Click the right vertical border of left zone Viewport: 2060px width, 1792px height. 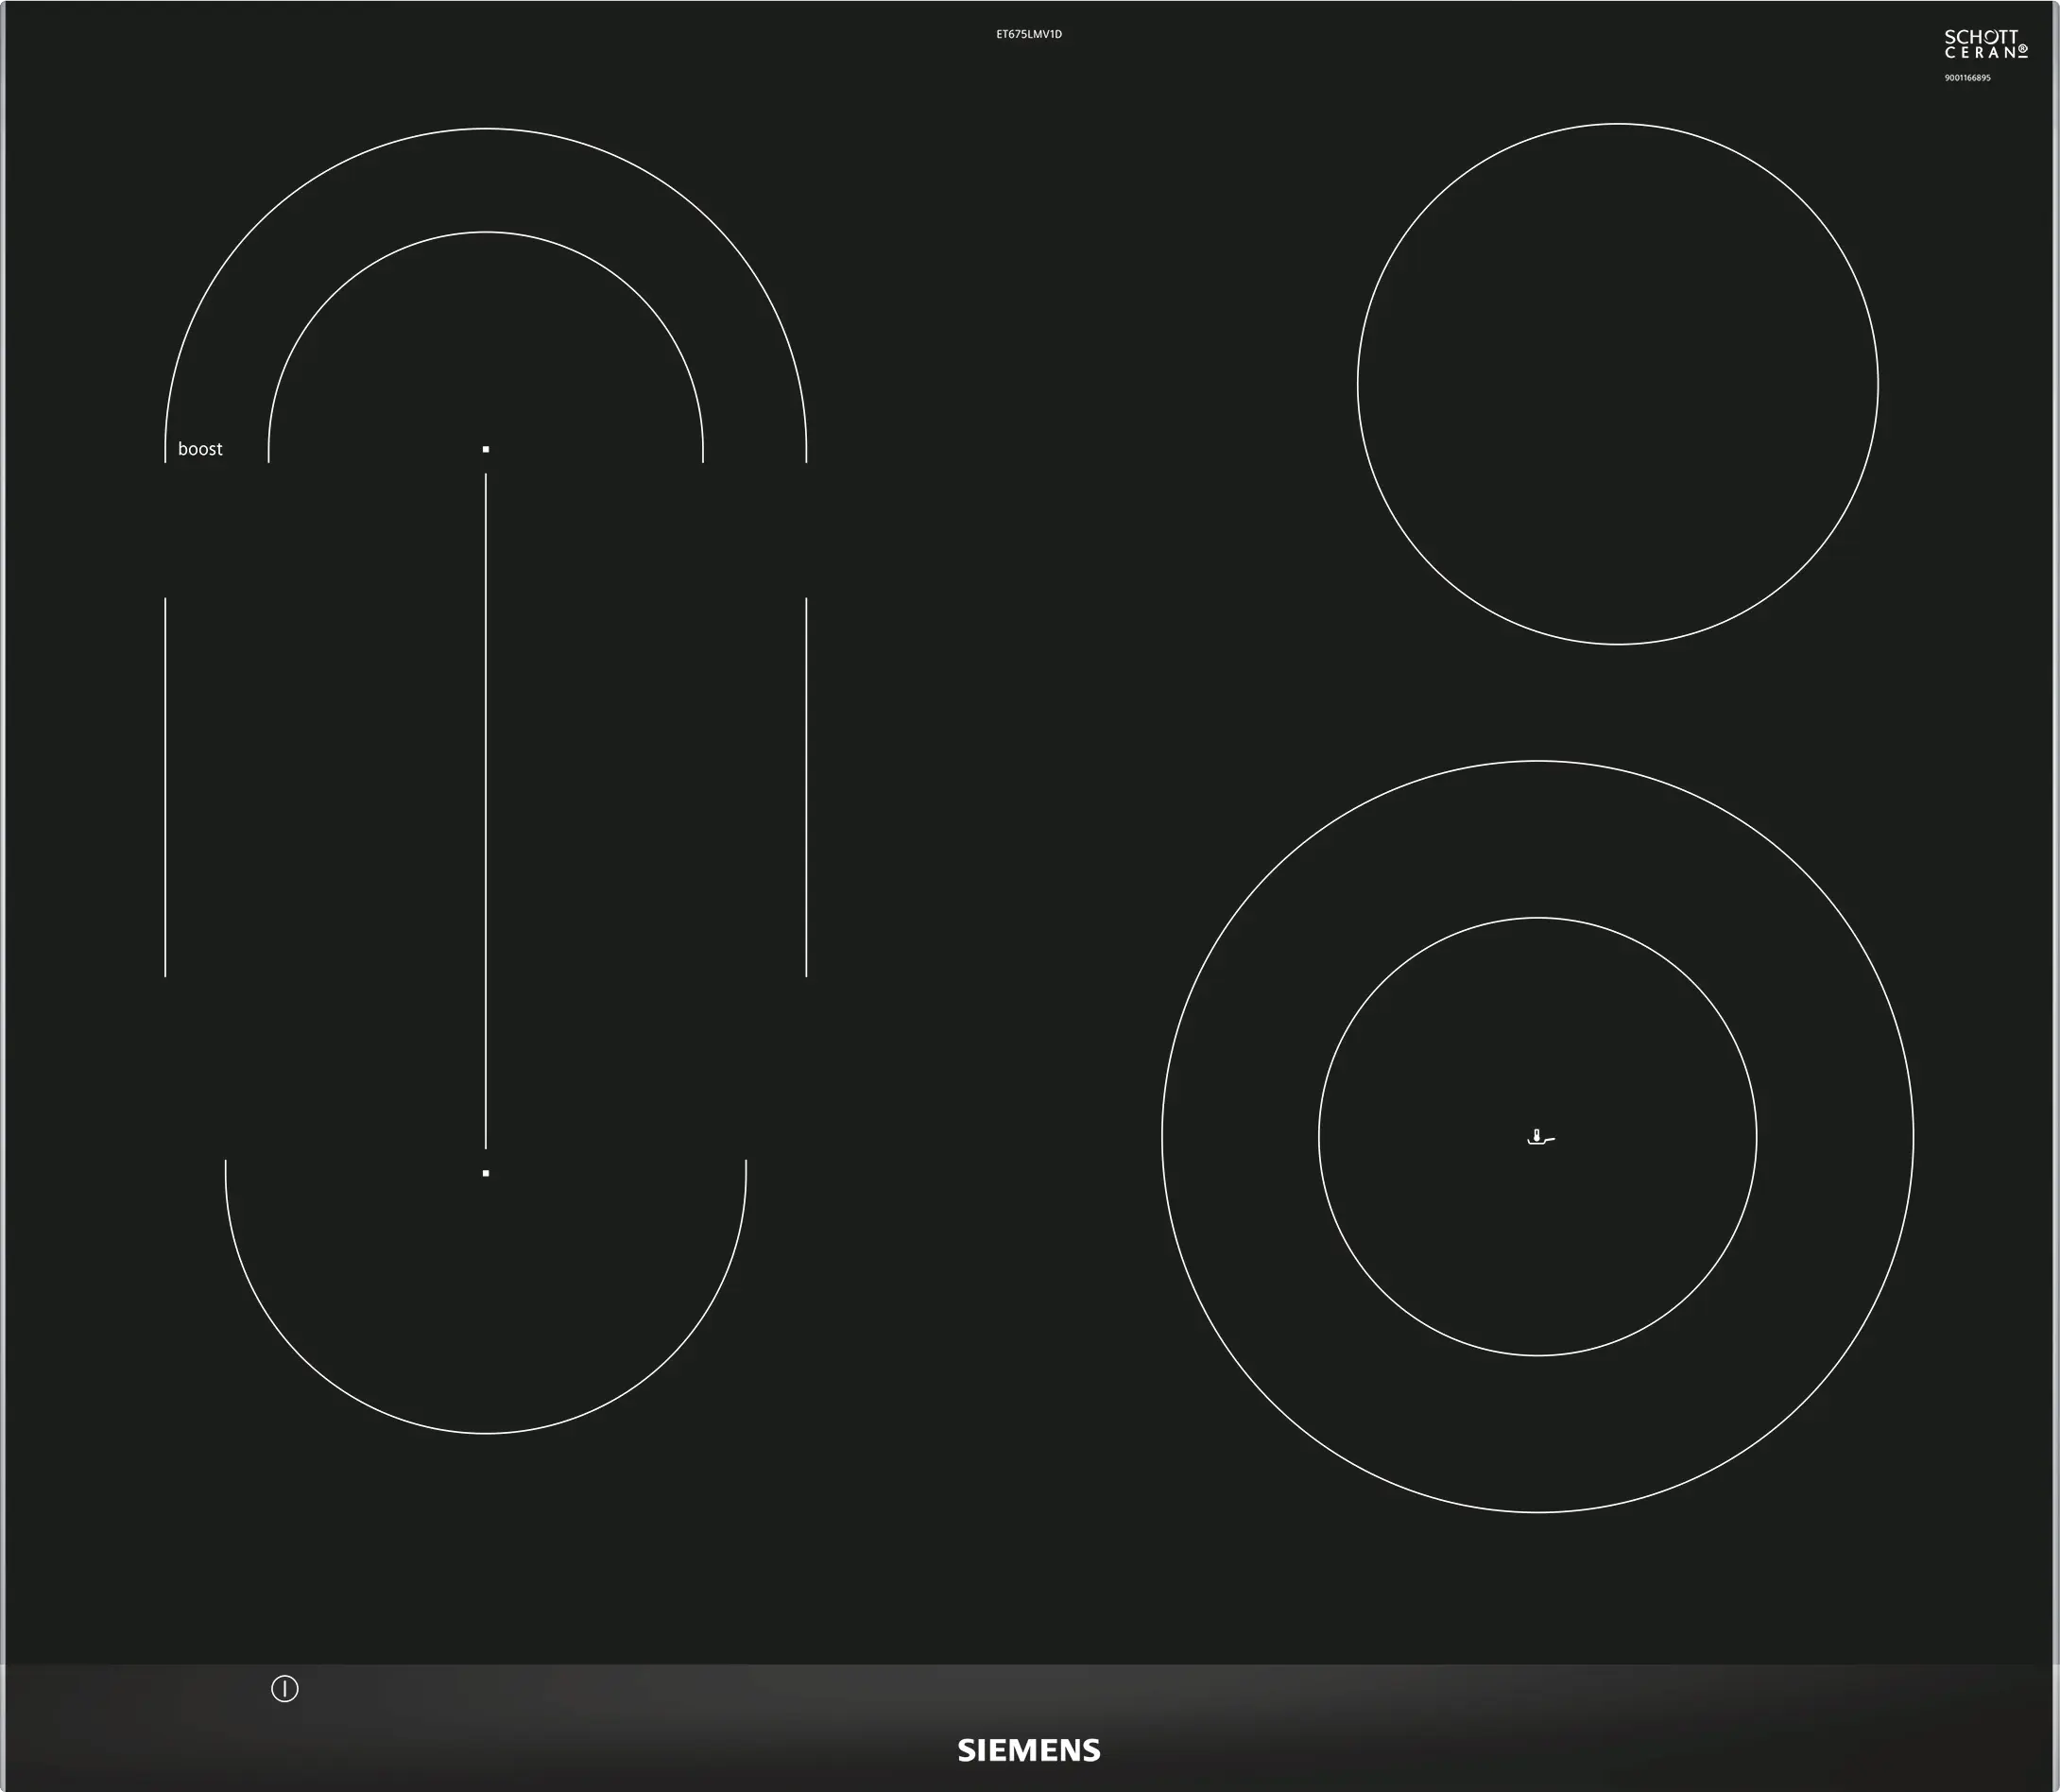806,787
